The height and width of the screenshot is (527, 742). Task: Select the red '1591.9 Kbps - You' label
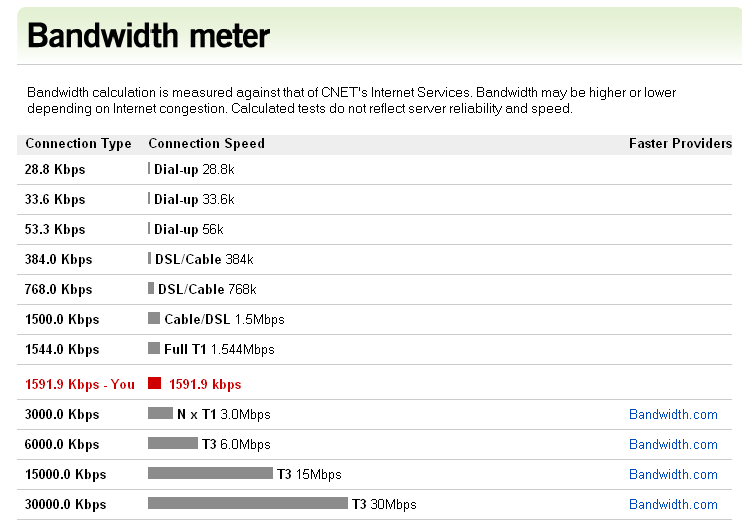[80, 384]
